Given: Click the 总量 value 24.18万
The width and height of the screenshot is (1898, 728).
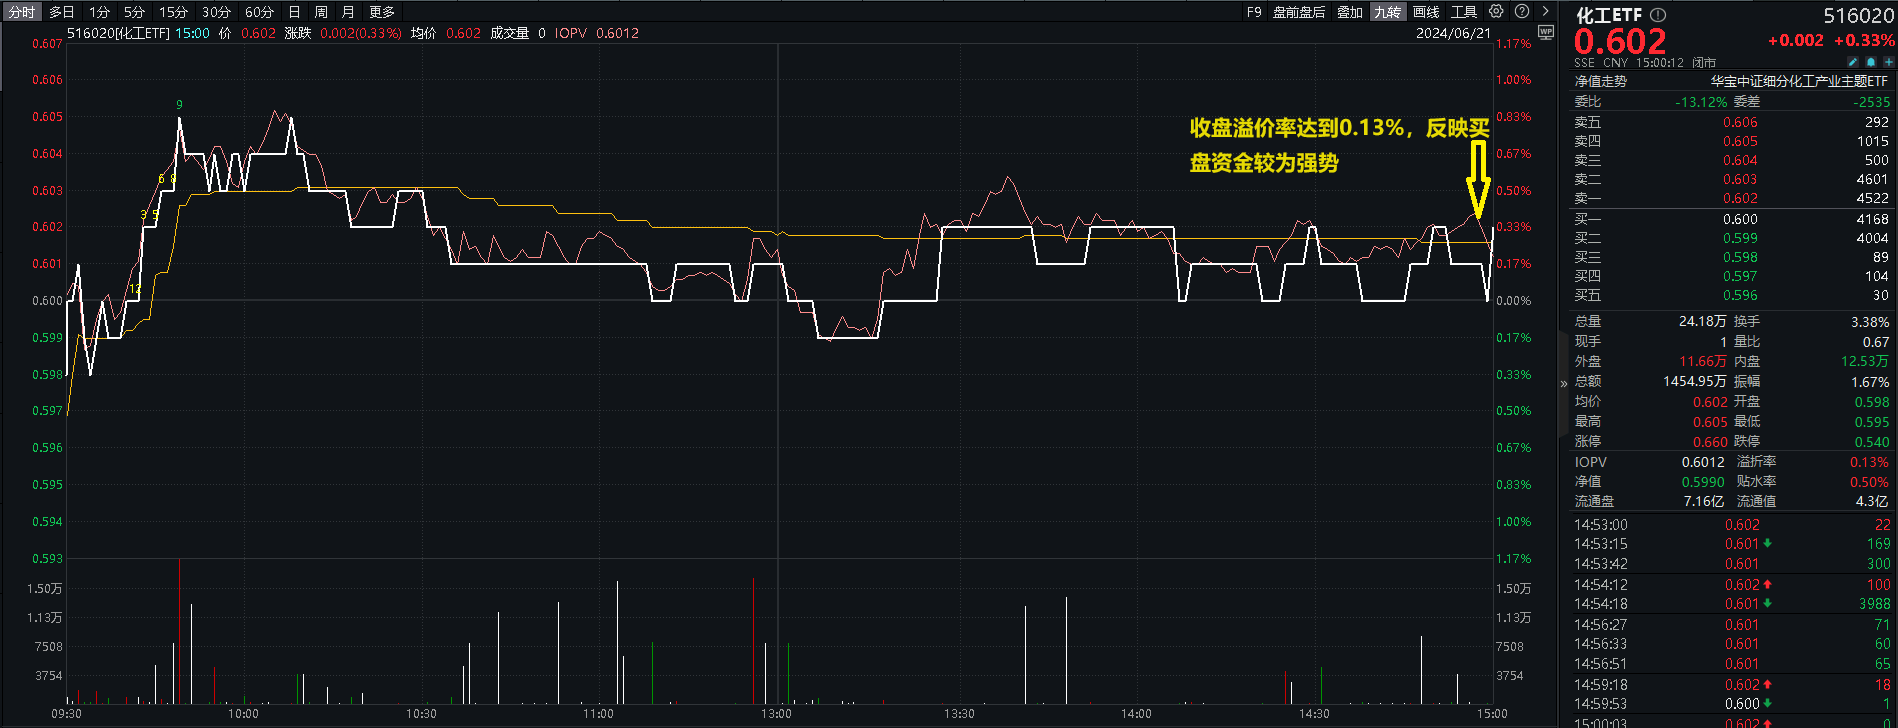Looking at the screenshot, I should [x=1702, y=321].
